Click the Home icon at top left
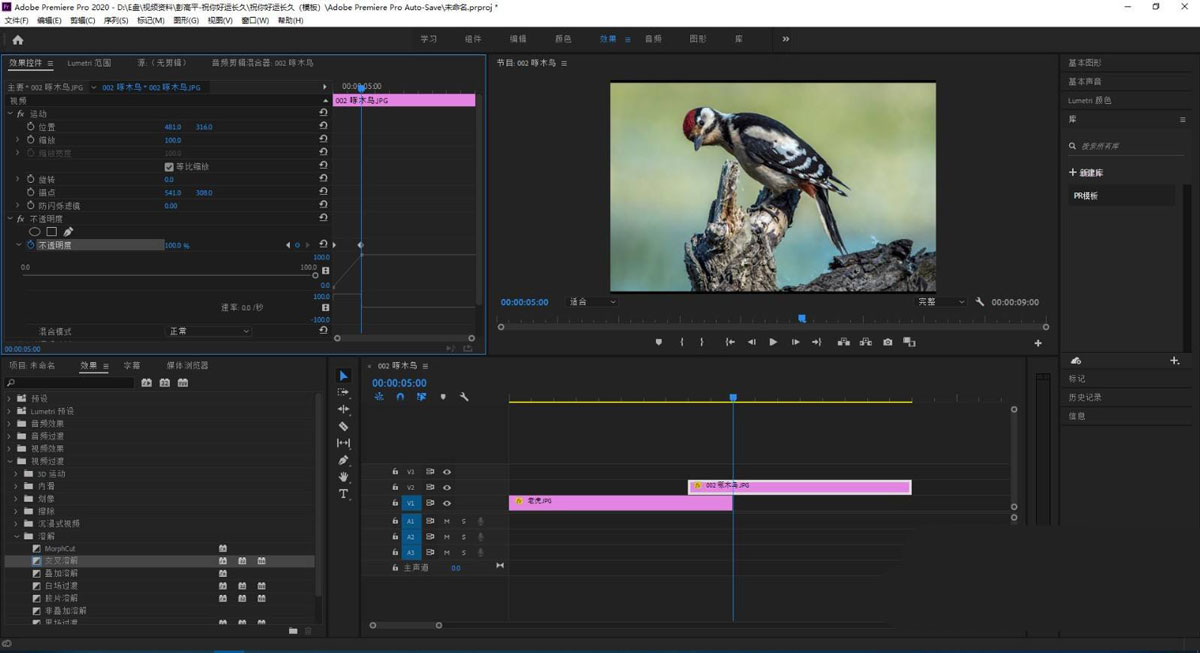Image resolution: width=1200 pixels, height=653 pixels. tap(17, 40)
